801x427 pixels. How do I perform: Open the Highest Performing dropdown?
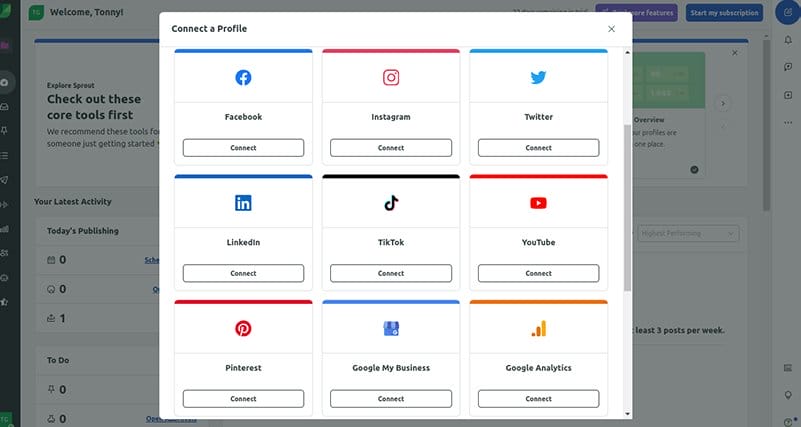(688, 233)
